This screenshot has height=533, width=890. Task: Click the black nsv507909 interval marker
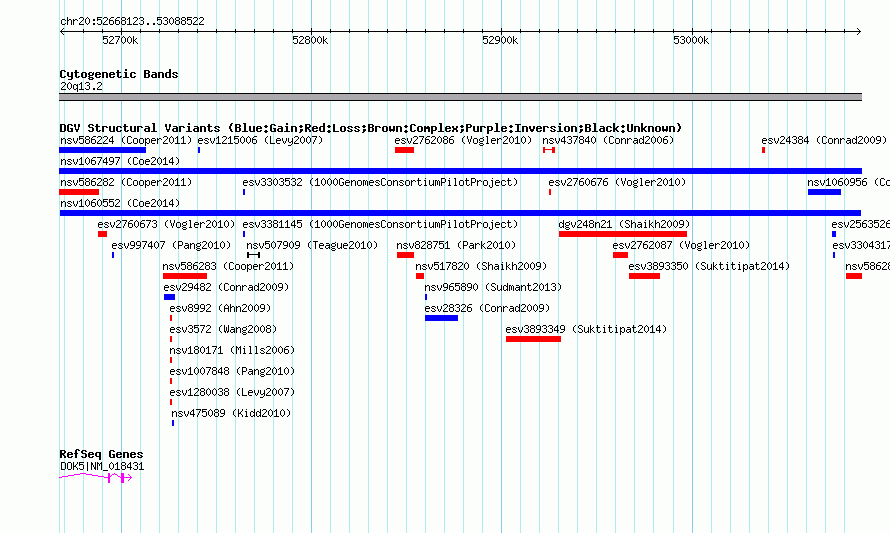pos(253,255)
